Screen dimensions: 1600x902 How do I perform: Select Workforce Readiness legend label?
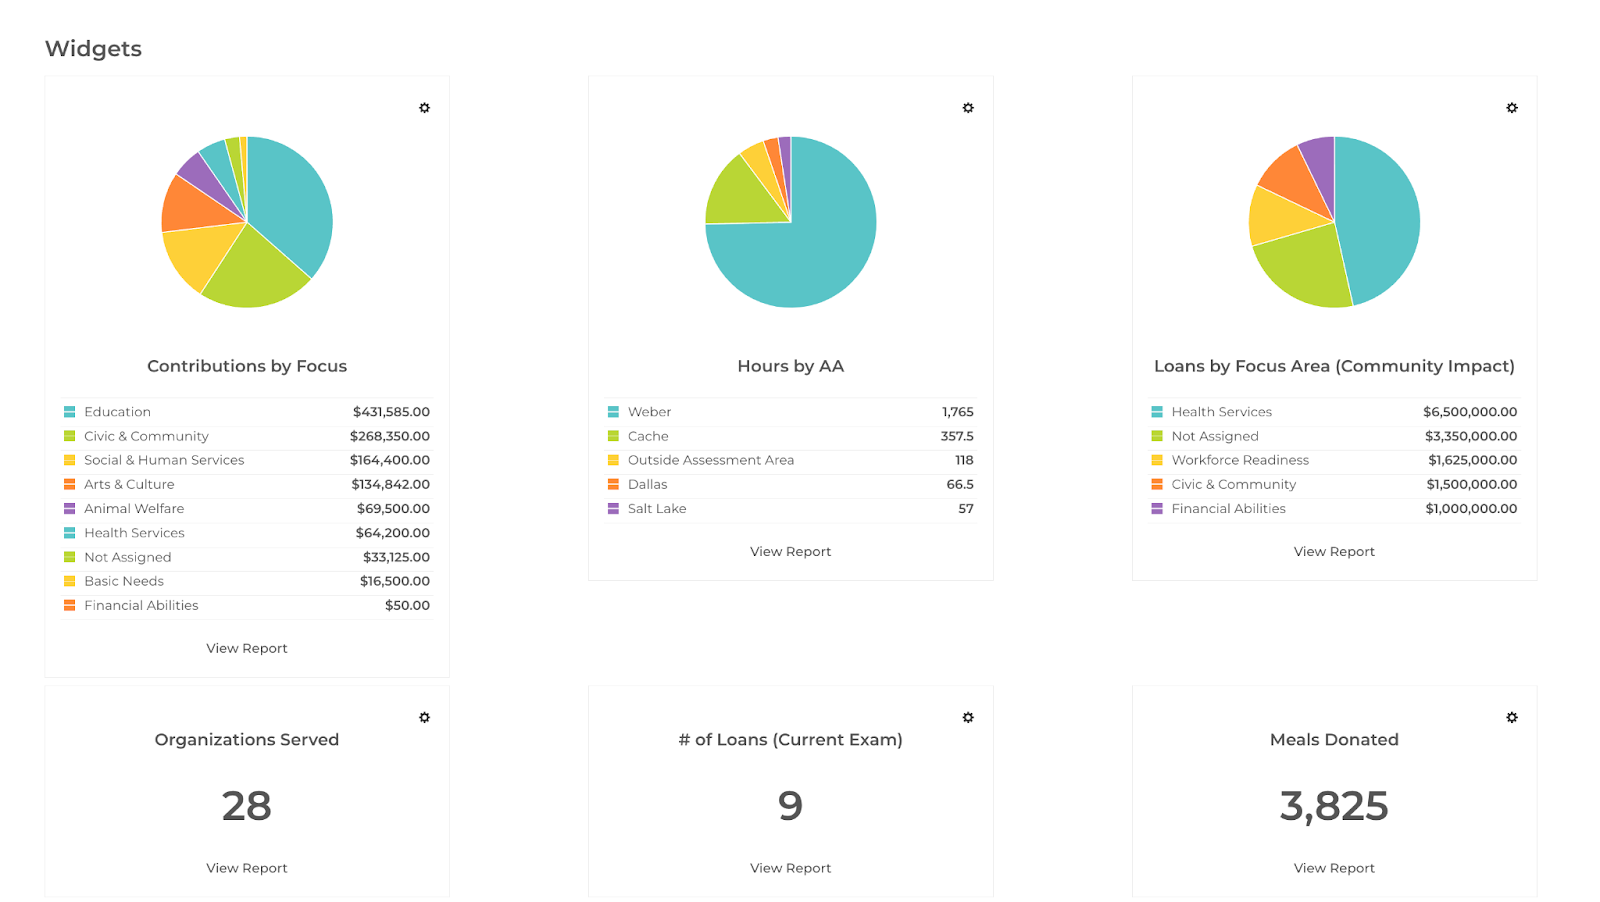click(1240, 460)
